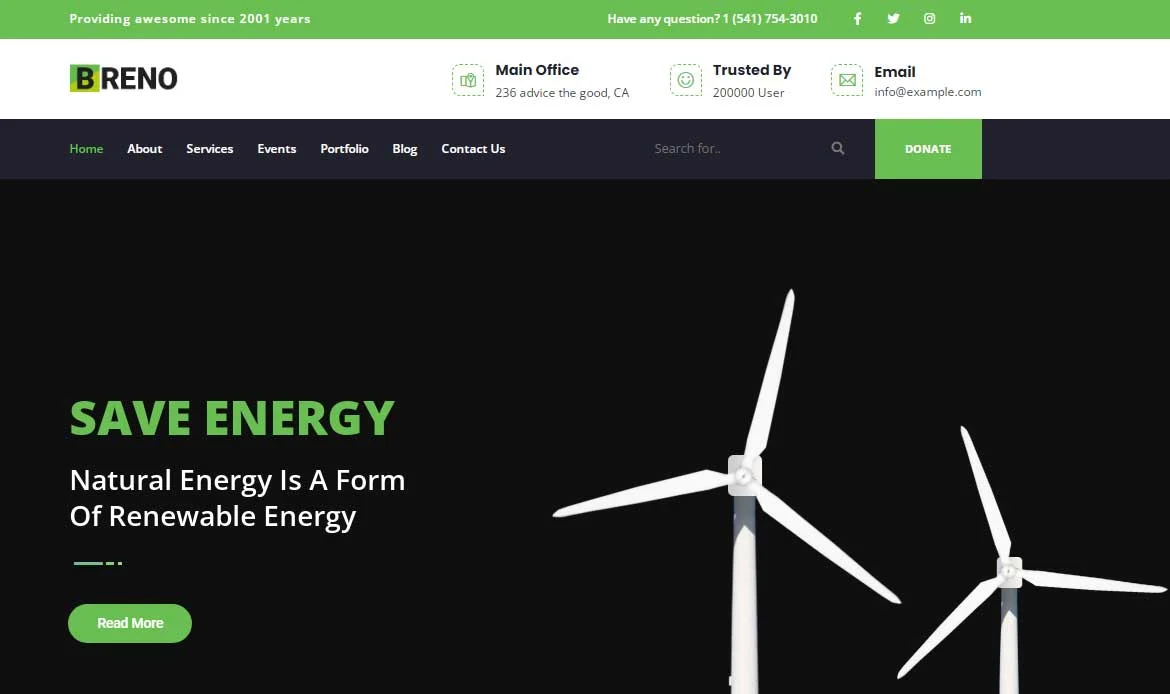Open the Contact Us page
Viewport: 1170px width, 694px height.
point(473,149)
